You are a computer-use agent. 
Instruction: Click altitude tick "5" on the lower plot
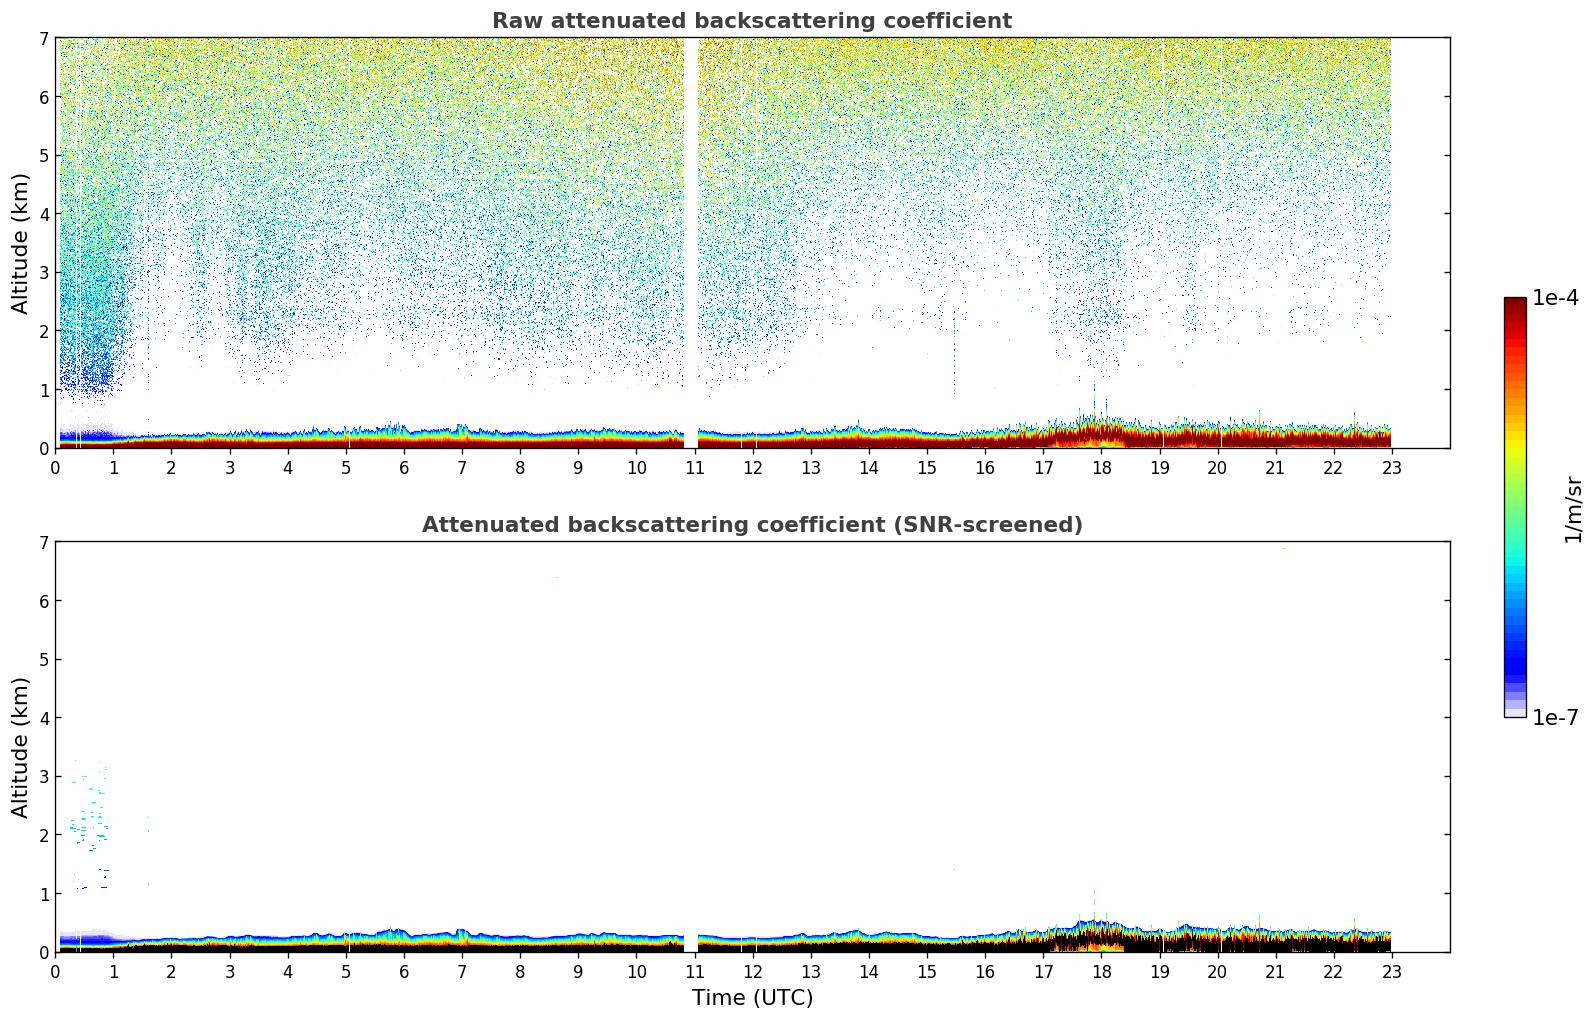click(43, 659)
